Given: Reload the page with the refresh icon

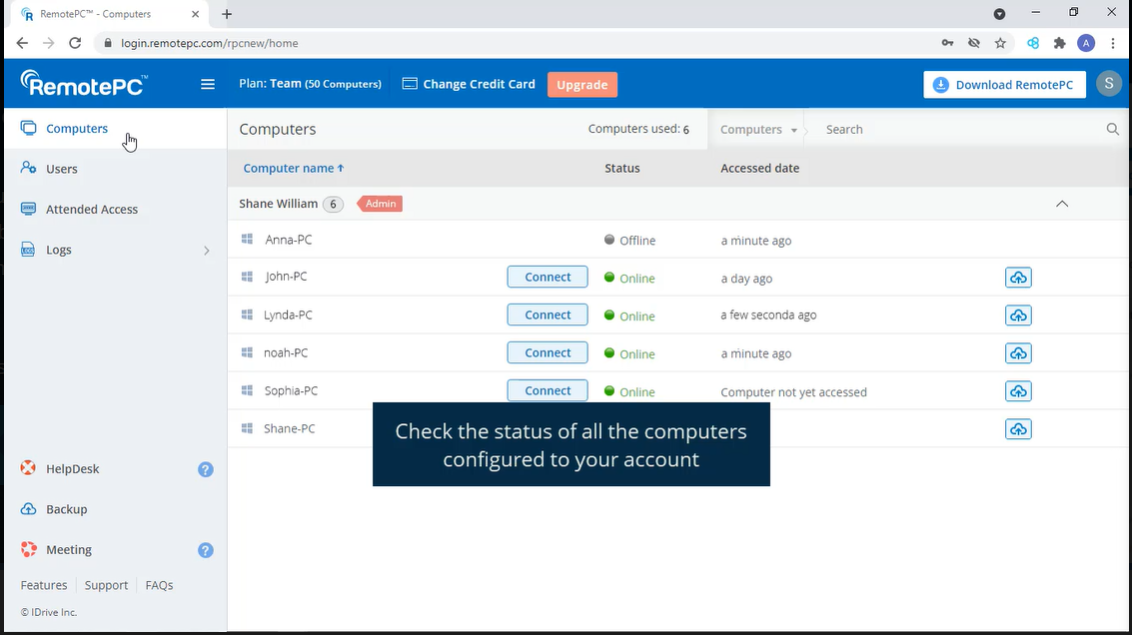Looking at the screenshot, I should 75,43.
